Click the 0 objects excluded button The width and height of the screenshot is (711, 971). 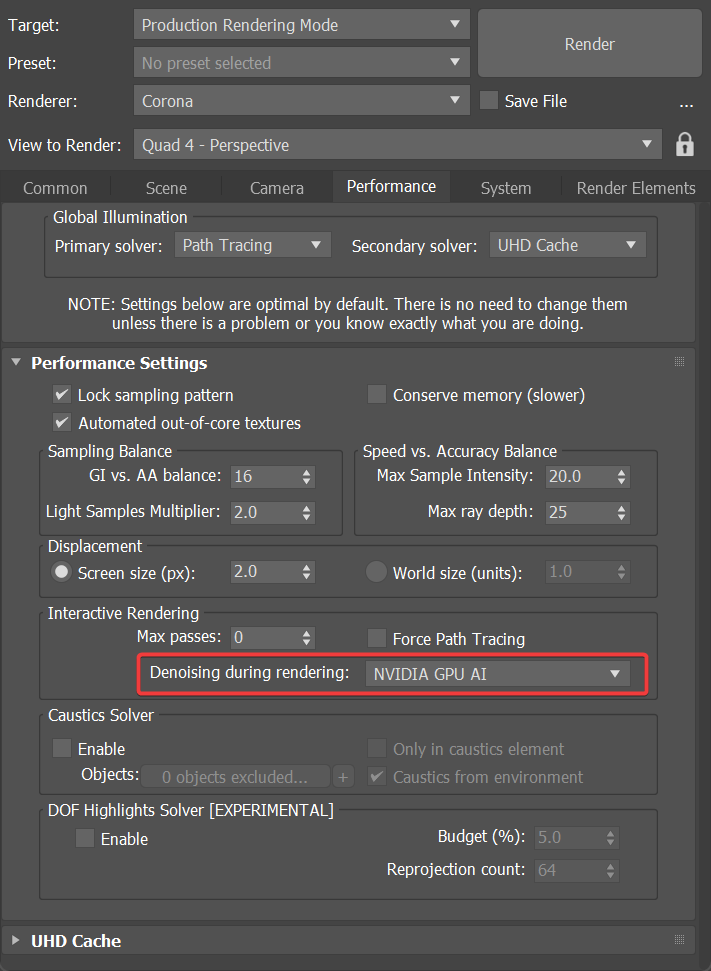coord(236,777)
